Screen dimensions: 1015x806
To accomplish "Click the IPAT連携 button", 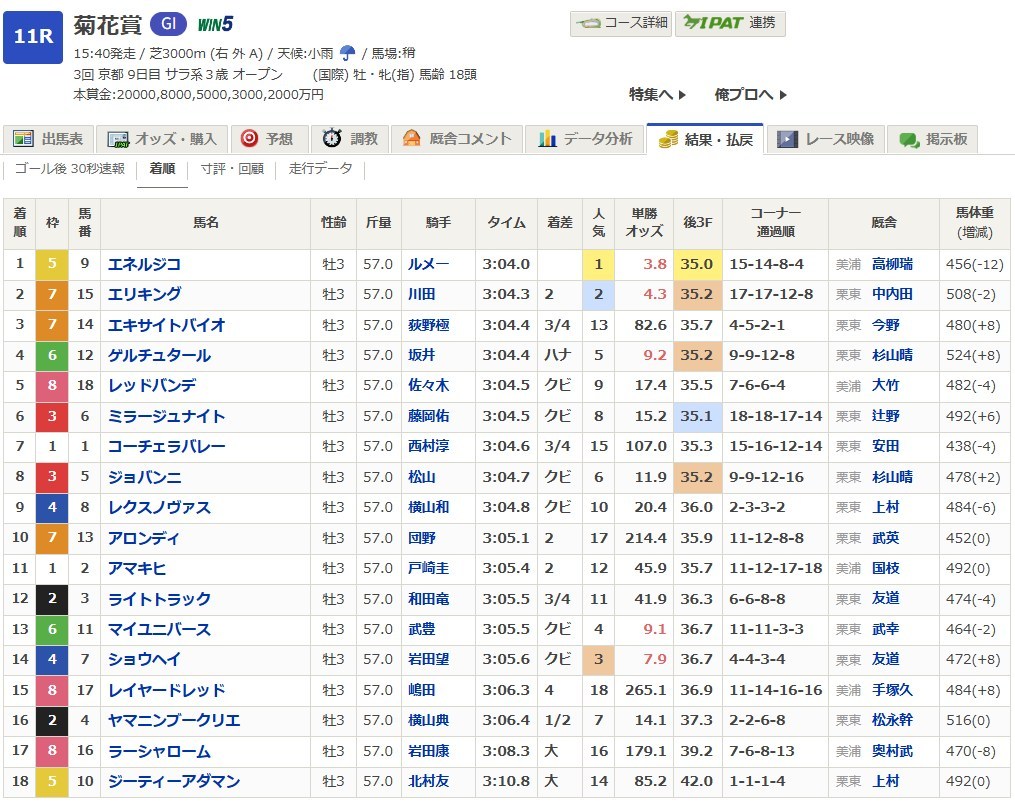I will click(730, 23).
